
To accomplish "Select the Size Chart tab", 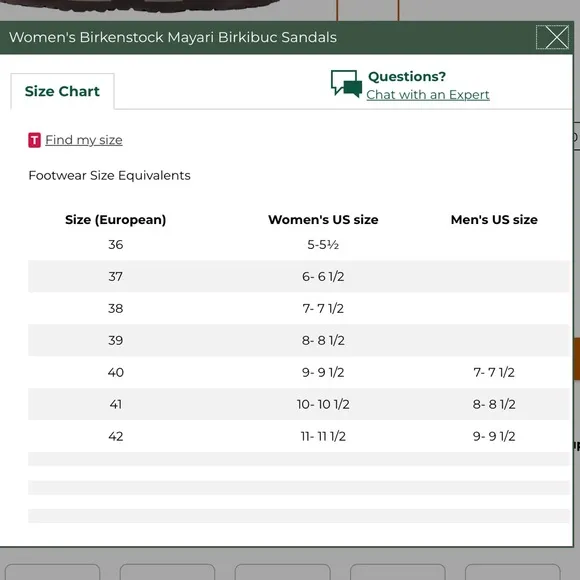I will click(62, 91).
